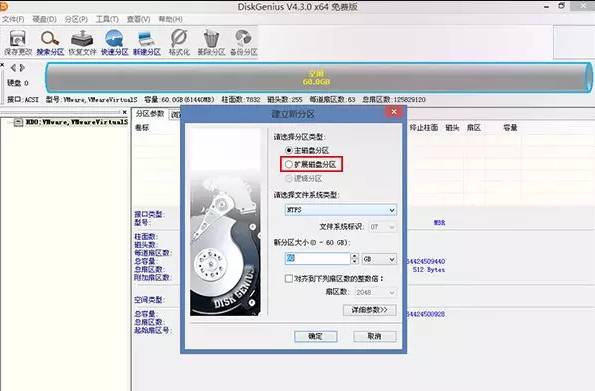Collapse the HD0 disk tree node
The height and width of the screenshot is (391, 595).
point(18,122)
